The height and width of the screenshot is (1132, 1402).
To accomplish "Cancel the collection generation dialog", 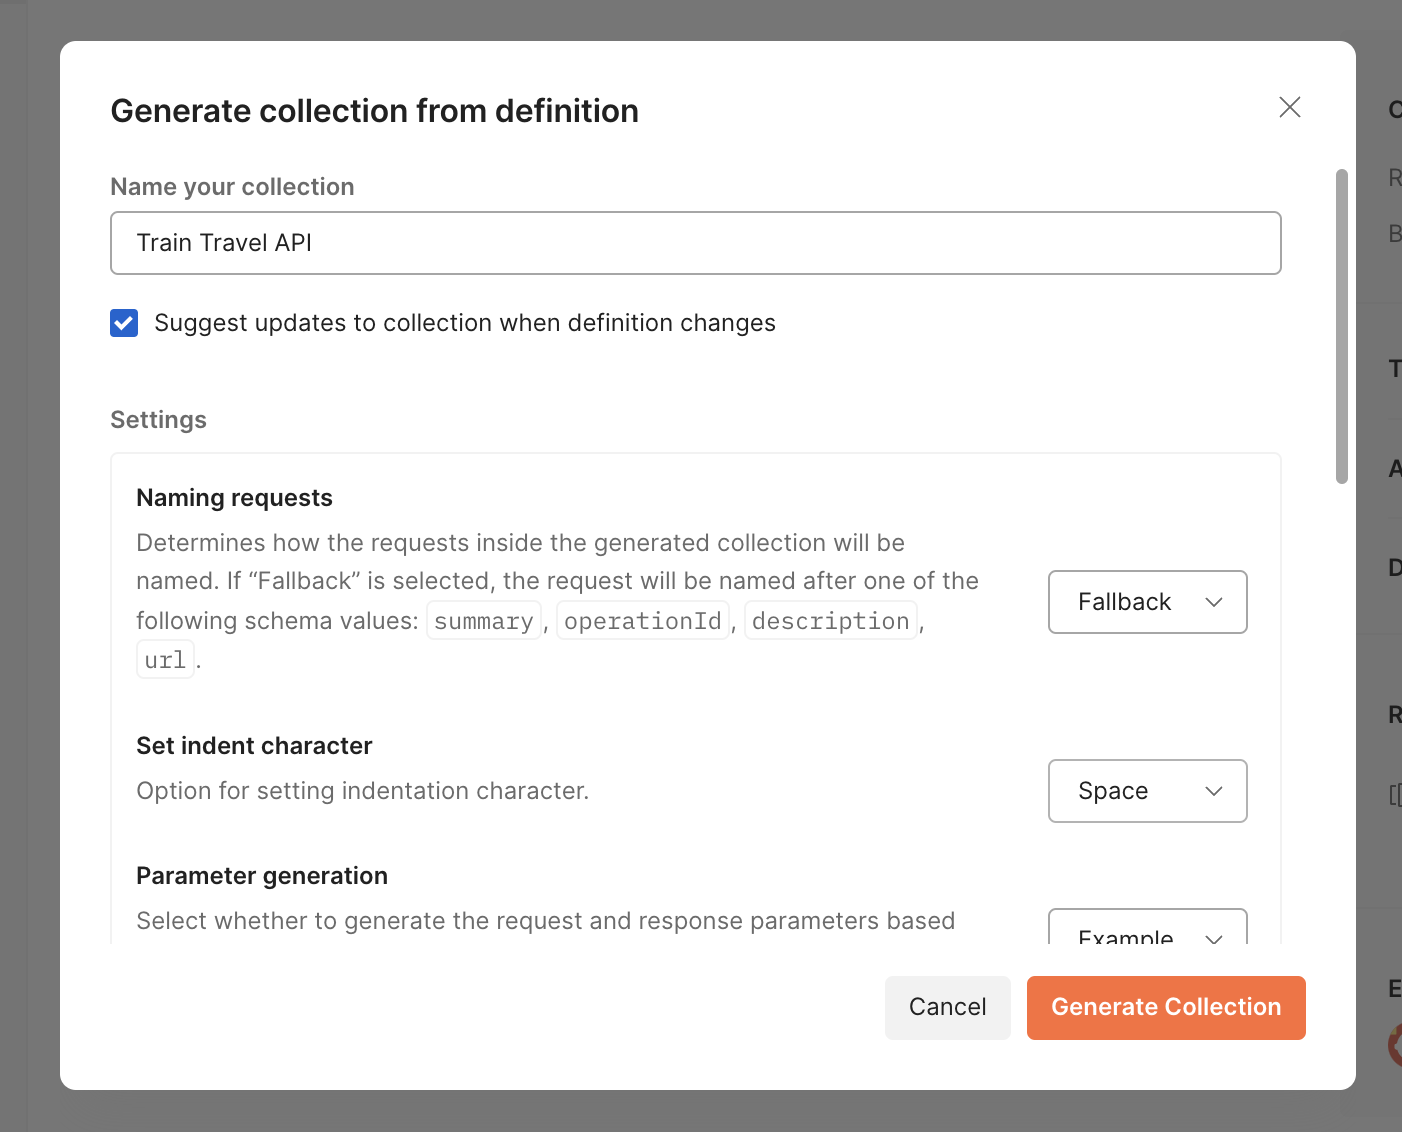I will click(947, 1007).
